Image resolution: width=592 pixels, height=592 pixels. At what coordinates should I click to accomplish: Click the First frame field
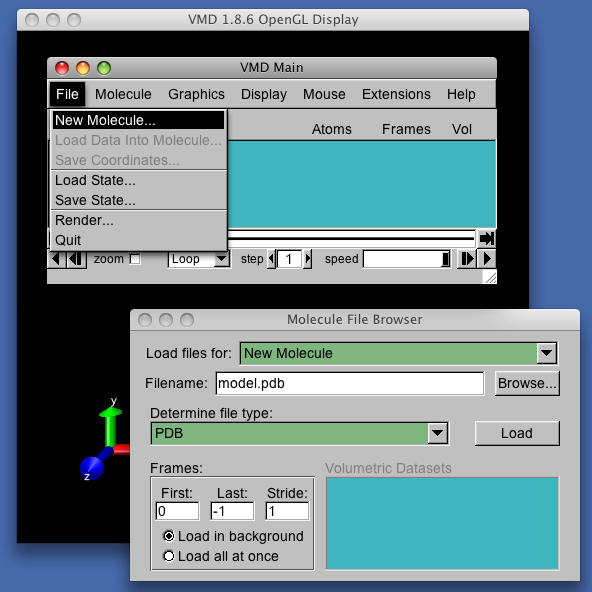pyautogui.click(x=177, y=511)
